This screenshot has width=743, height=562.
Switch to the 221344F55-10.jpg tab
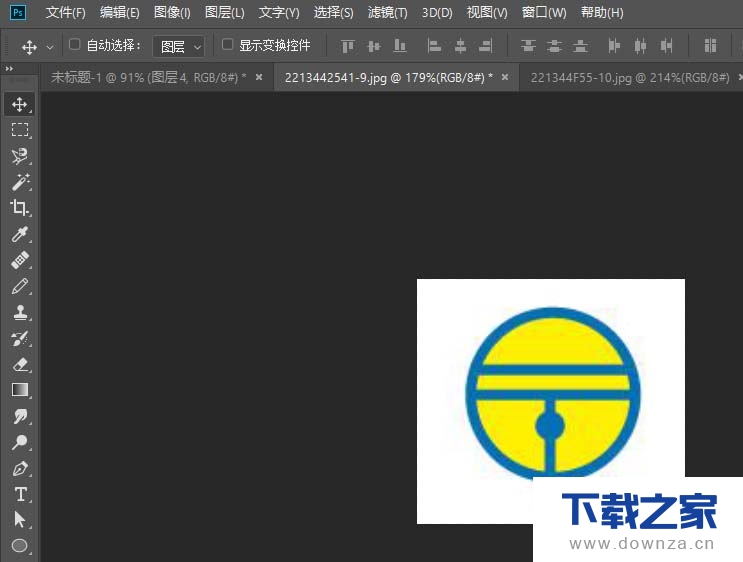(630, 78)
